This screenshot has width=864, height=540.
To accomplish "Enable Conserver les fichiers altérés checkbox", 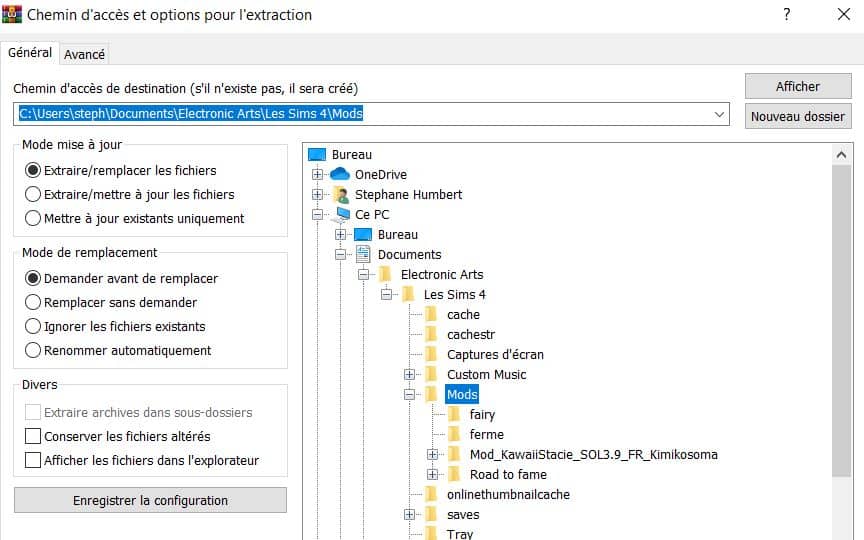I will (x=33, y=436).
